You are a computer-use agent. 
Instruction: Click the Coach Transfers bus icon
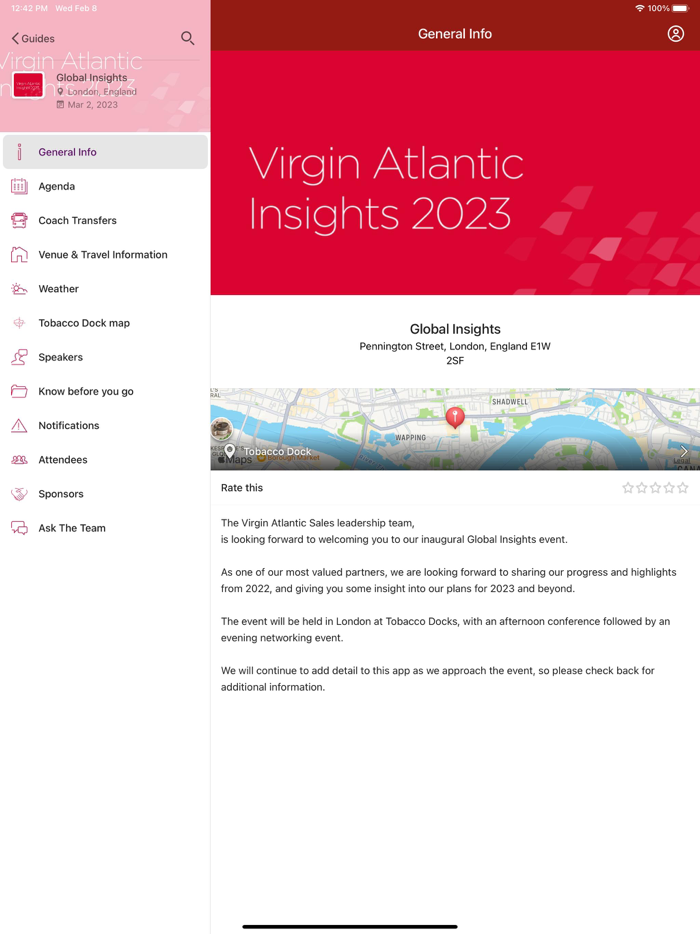click(19, 220)
